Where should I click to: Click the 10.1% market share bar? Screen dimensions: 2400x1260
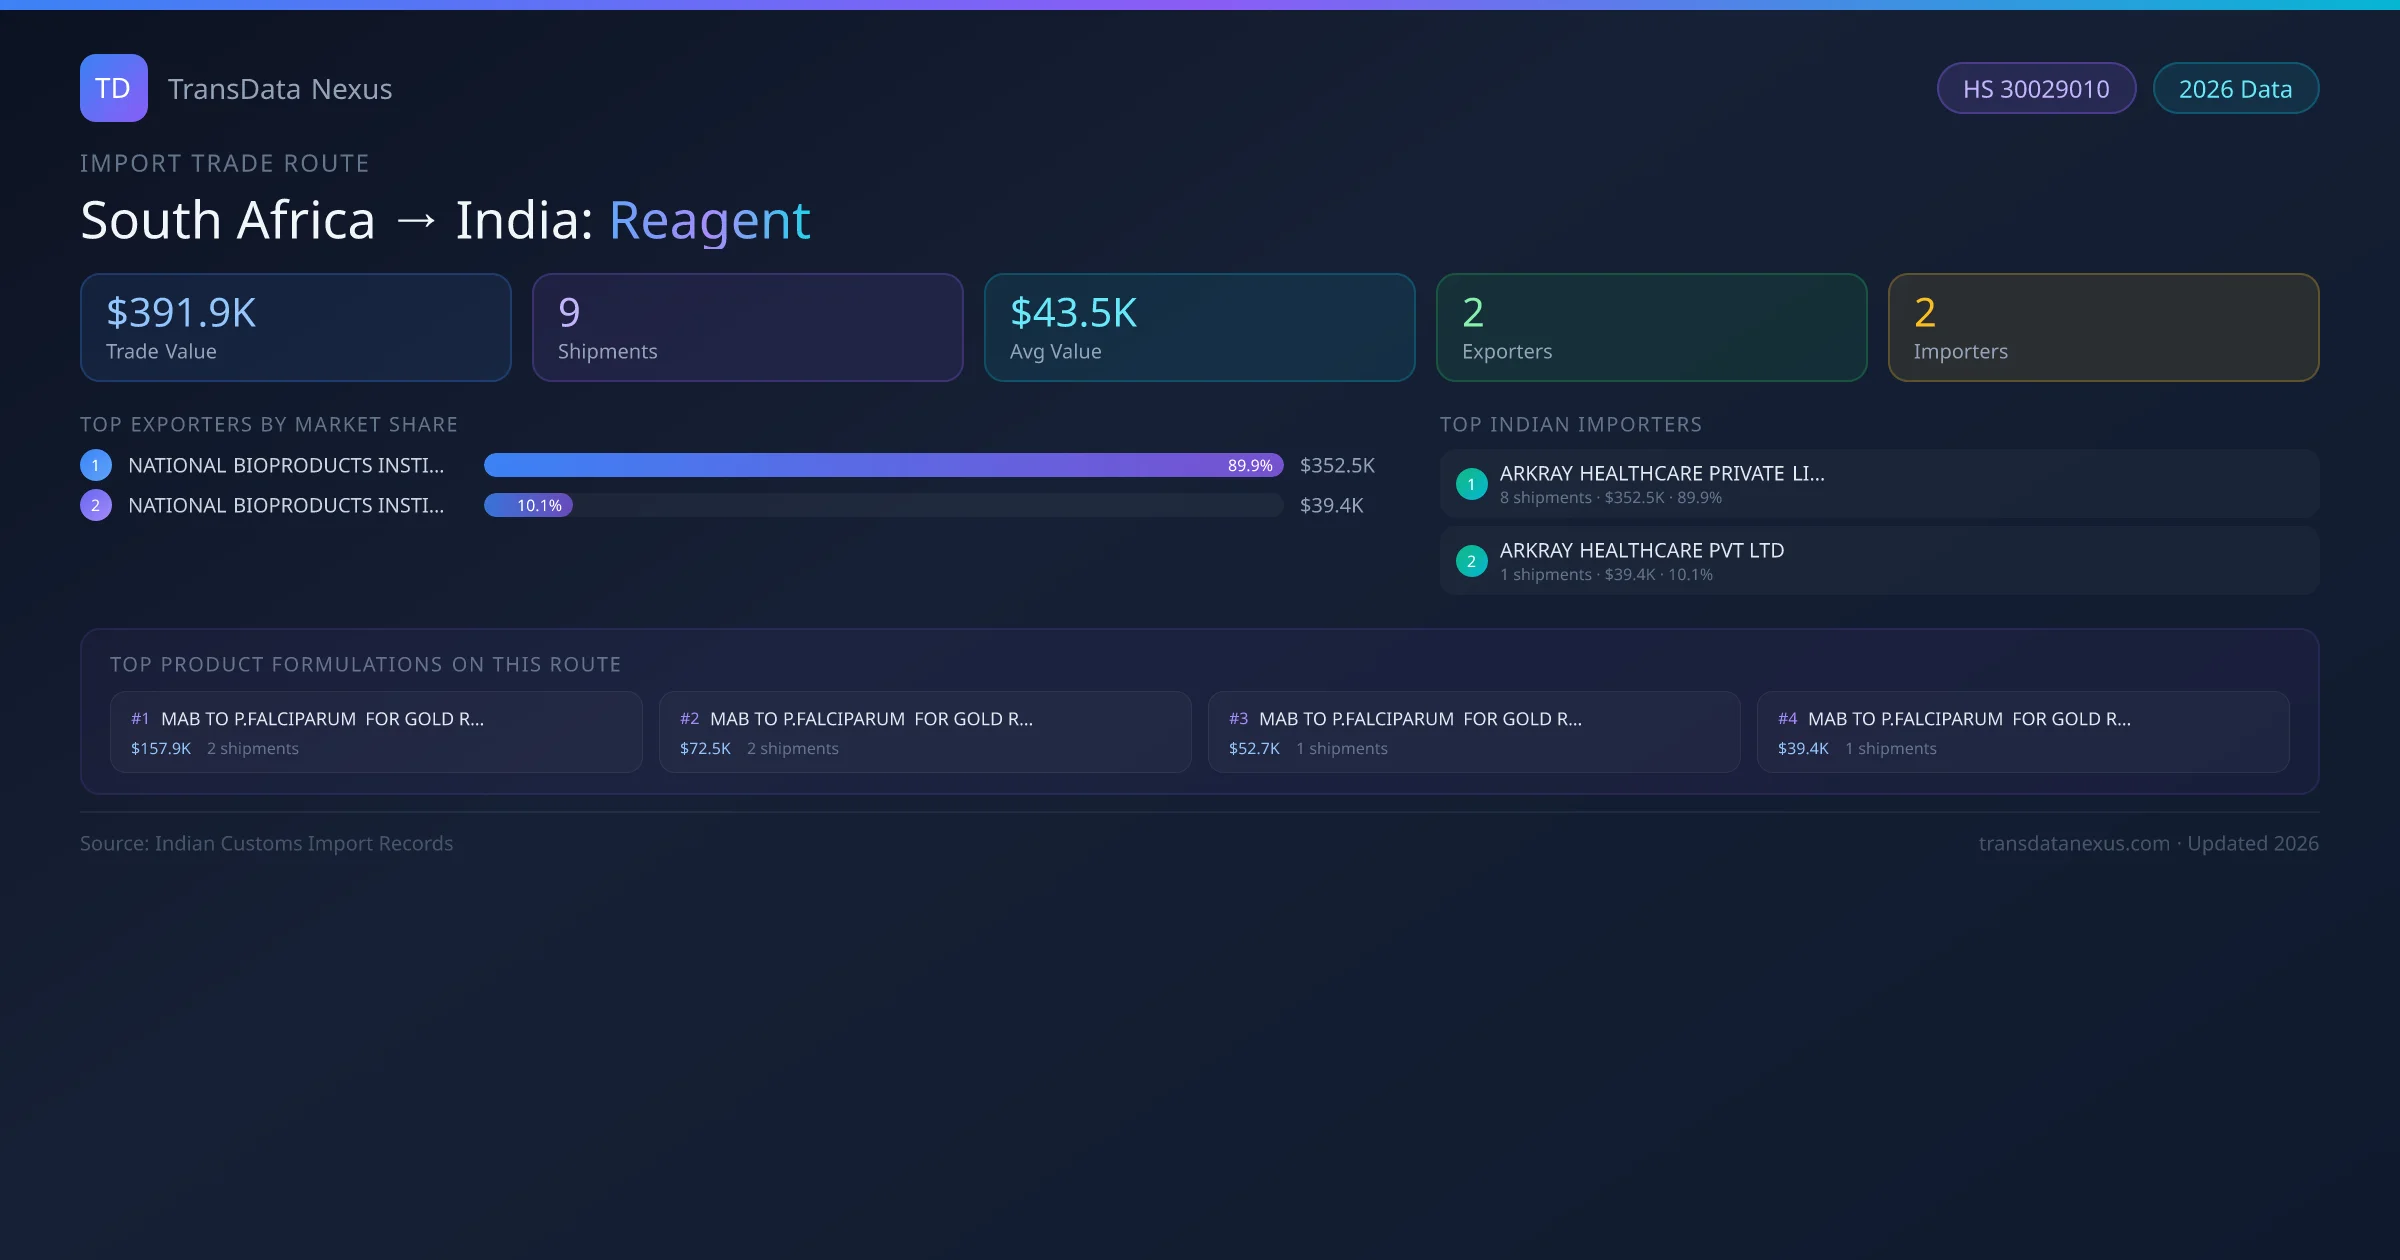[529, 505]
